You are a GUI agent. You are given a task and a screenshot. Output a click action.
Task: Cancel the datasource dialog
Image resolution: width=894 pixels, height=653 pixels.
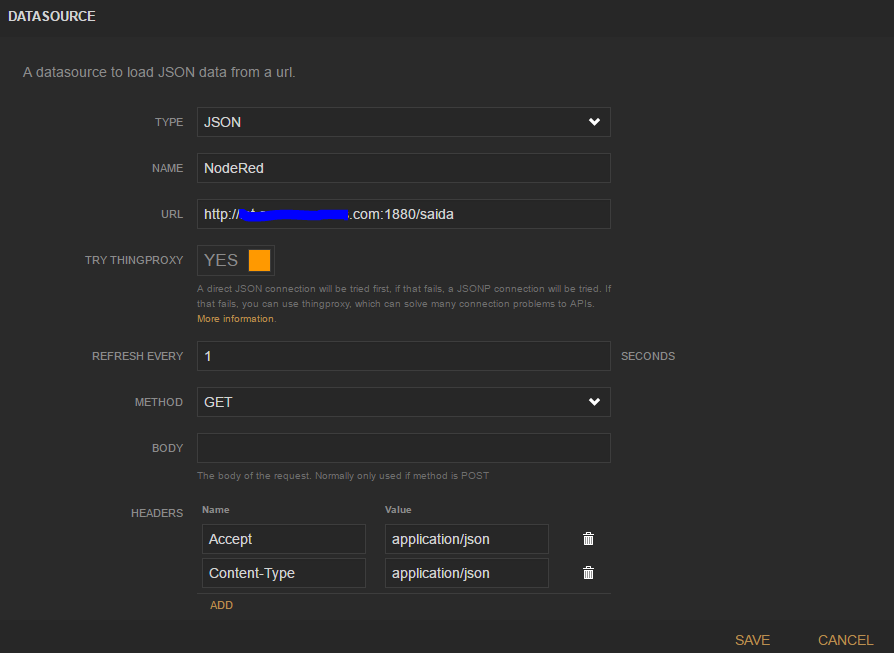pyautogui.click(x=846, y=640)
